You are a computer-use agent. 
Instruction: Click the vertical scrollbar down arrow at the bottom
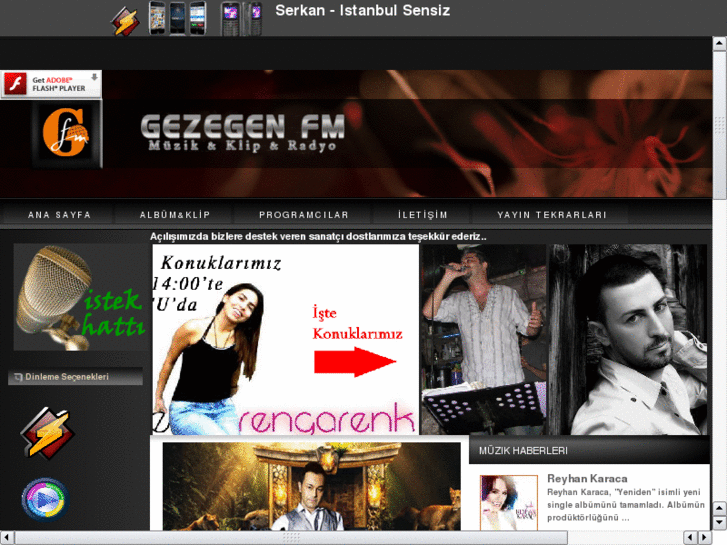tap(719, 523)
